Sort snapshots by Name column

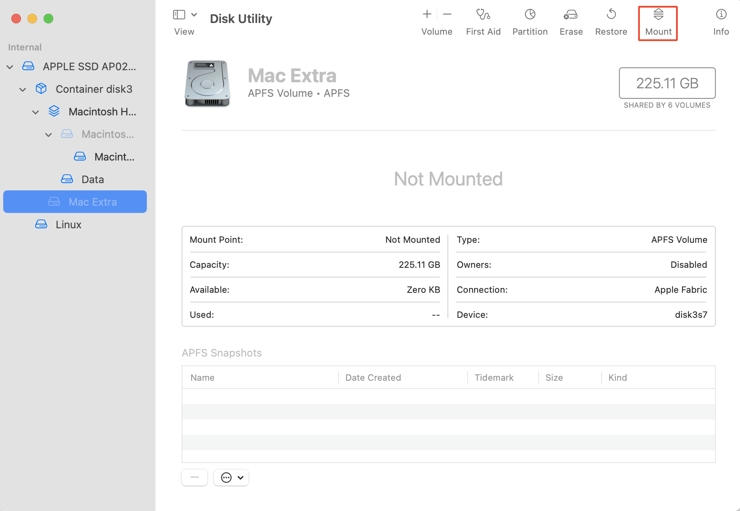[x=202, y=377]
